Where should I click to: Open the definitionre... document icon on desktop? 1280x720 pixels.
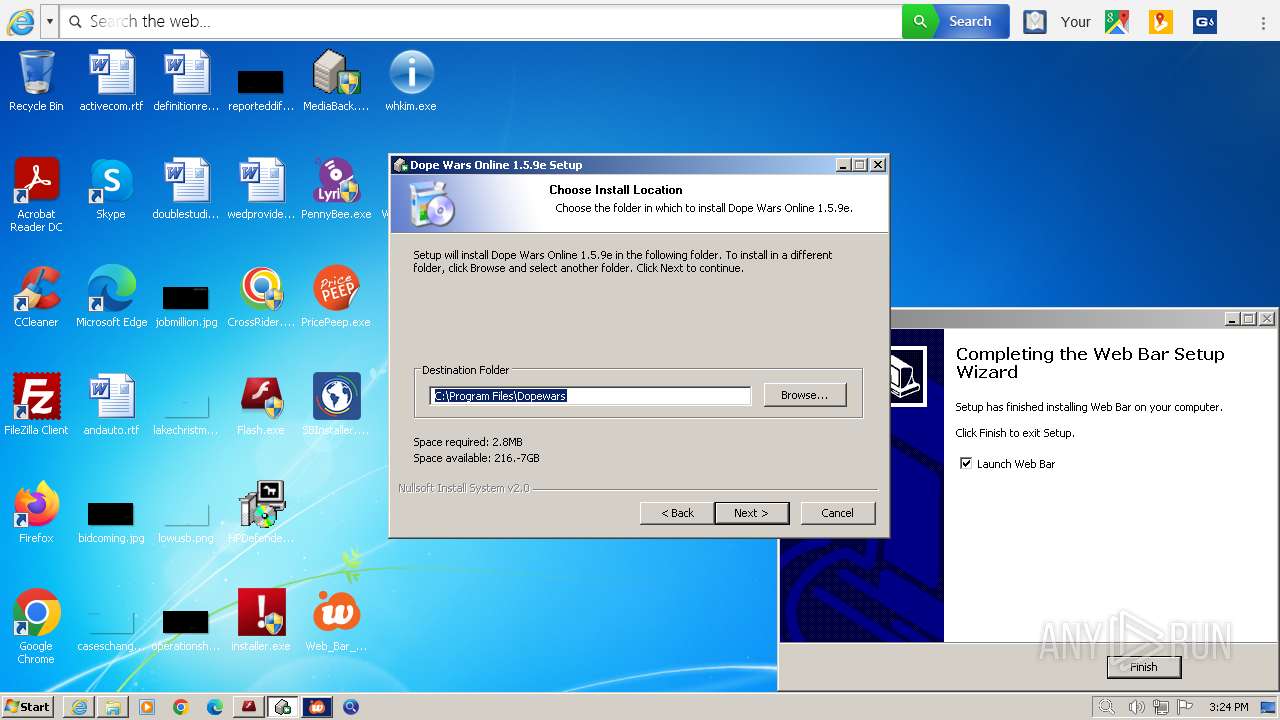[x=186, y=81]
